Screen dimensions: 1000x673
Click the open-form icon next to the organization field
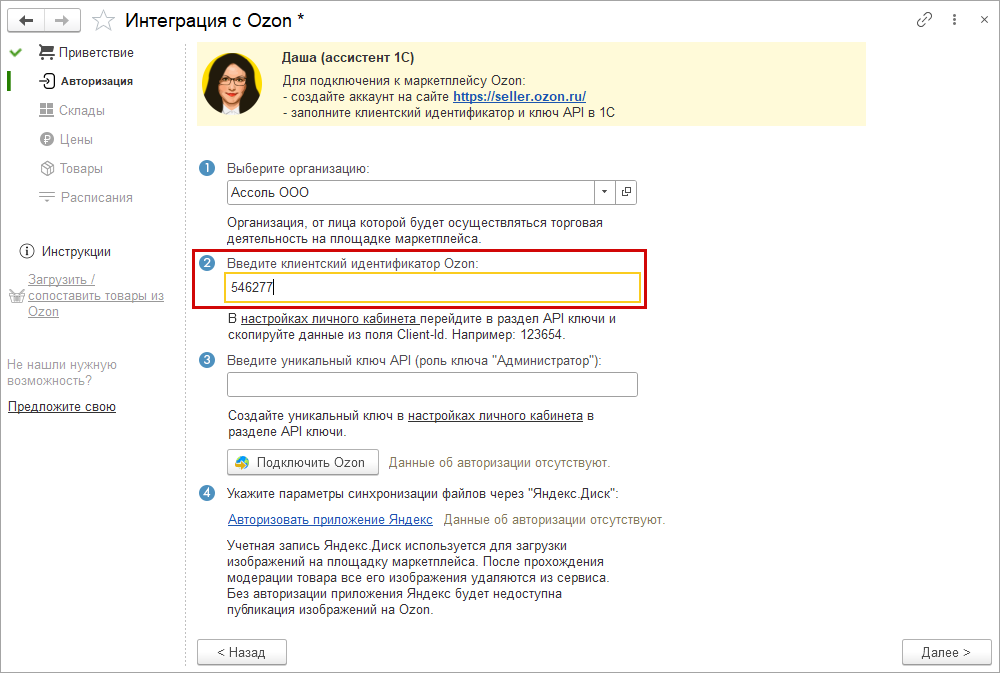tap(626, 192)
